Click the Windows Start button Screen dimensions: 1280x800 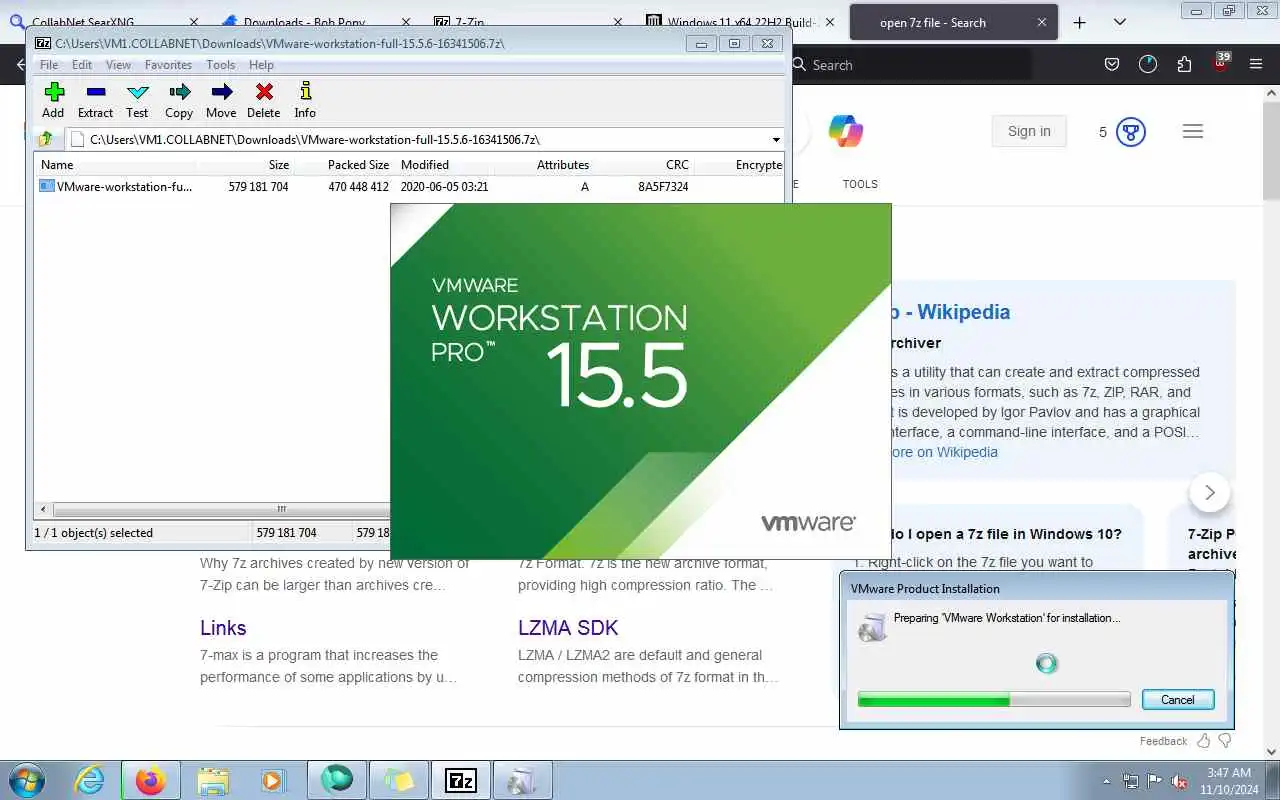click(26, 780)
